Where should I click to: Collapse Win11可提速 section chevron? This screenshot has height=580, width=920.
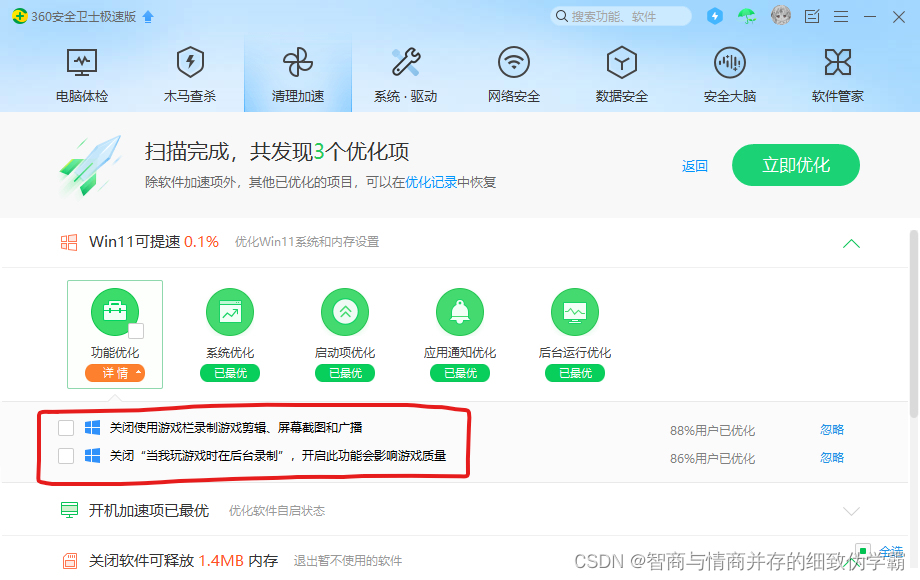click(x=851, y=244)
